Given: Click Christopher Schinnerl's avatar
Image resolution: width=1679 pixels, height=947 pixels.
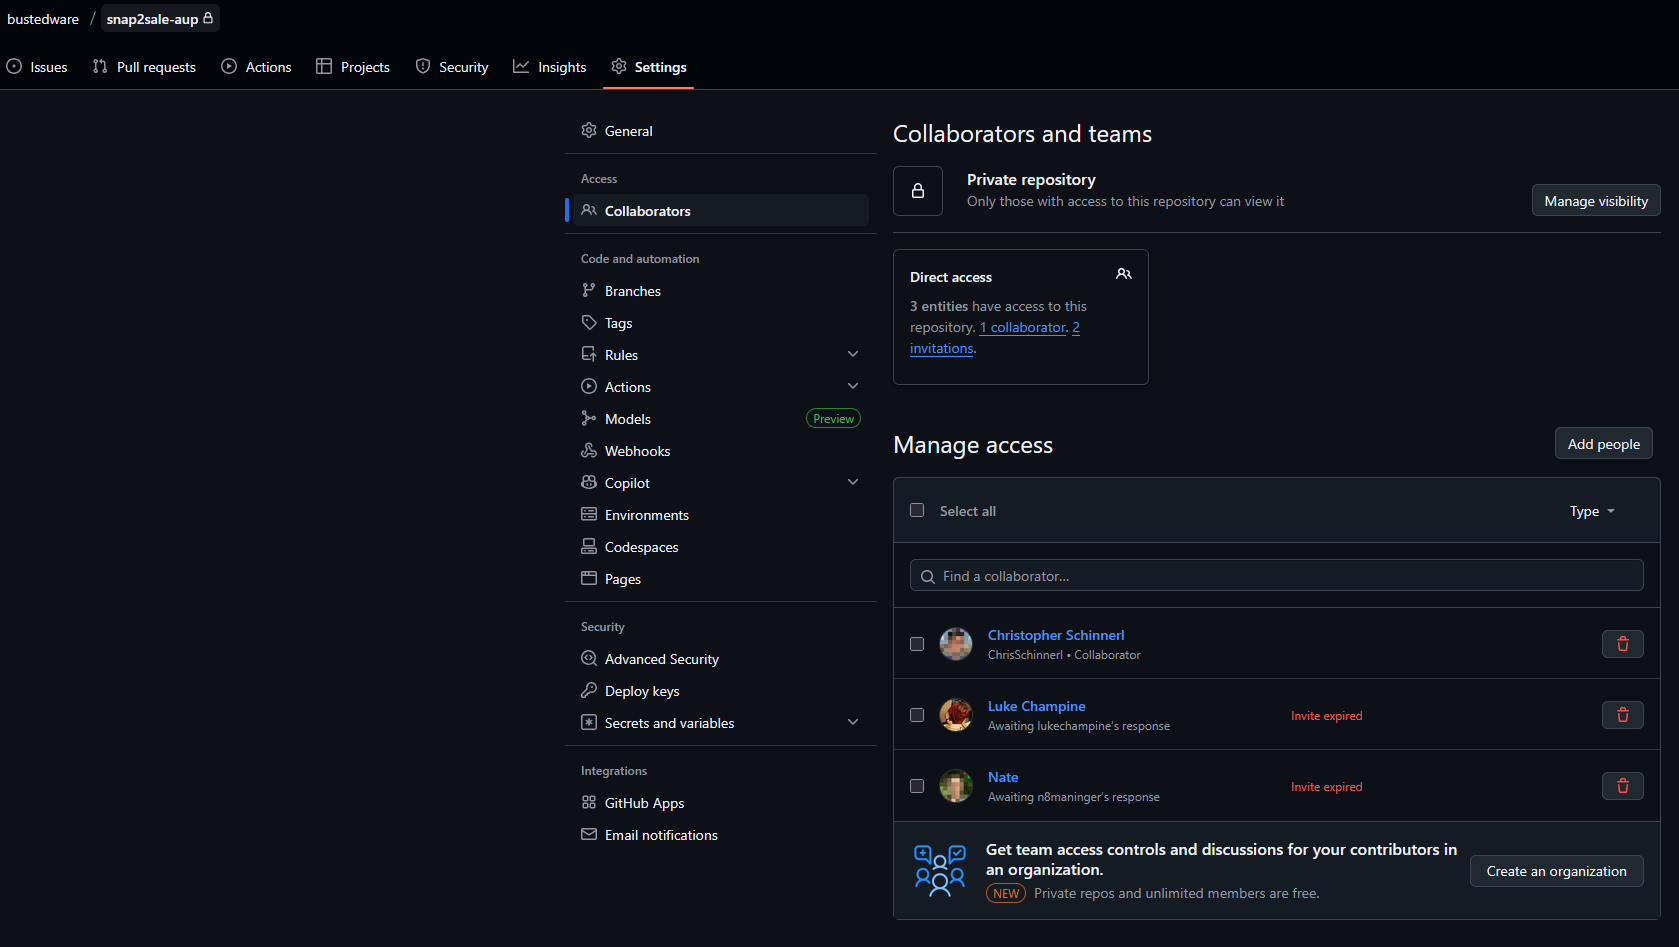Looking at the screenshot, I should 956,644.
